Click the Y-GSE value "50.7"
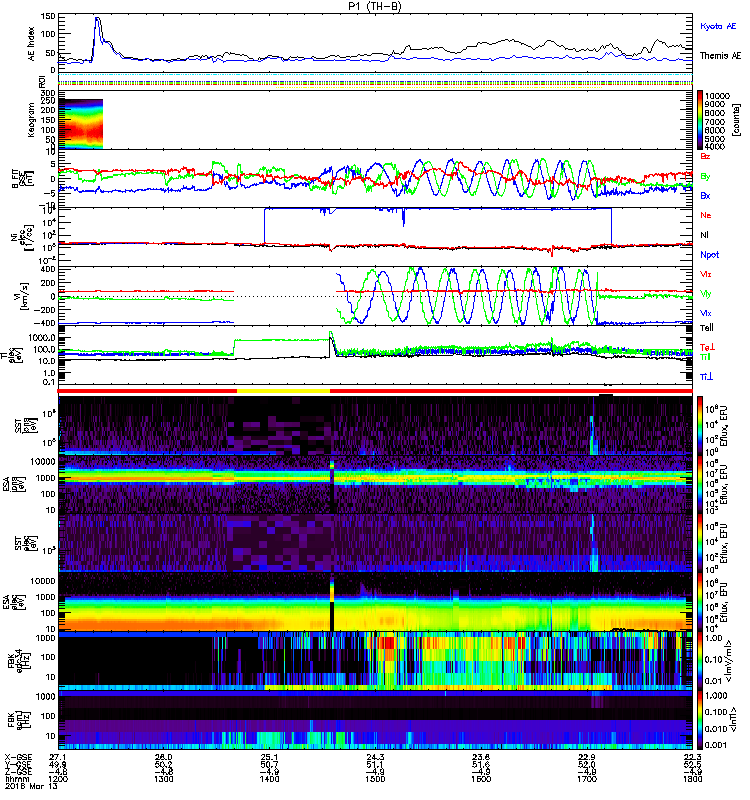The width and height of the screenshot is (750, 800). [269, 764]
